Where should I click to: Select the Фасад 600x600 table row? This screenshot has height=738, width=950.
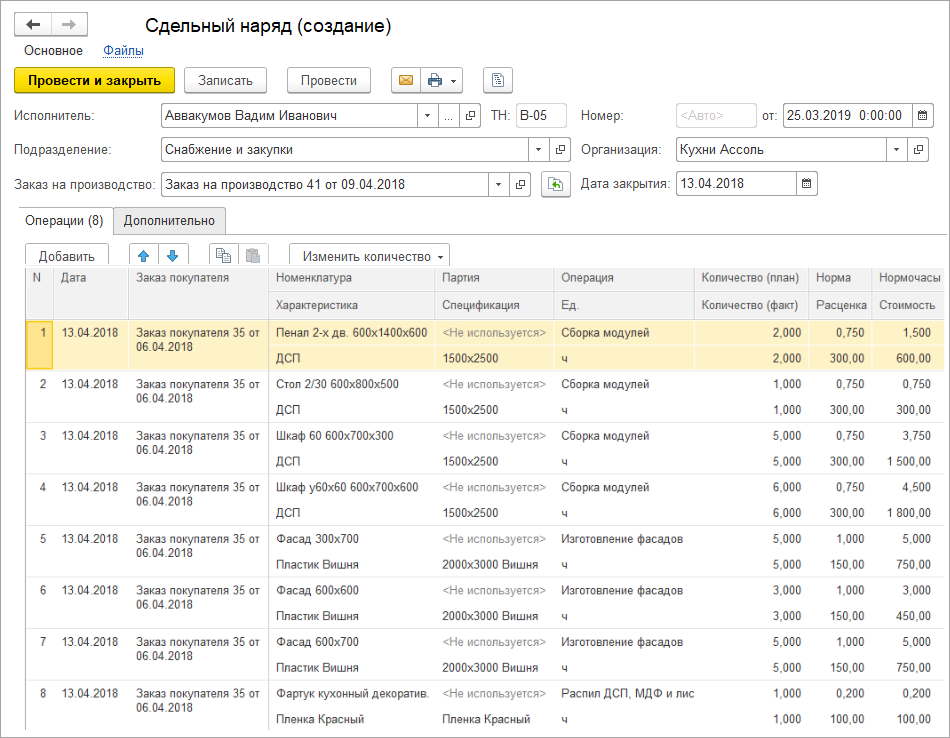(x=317, y=591)
